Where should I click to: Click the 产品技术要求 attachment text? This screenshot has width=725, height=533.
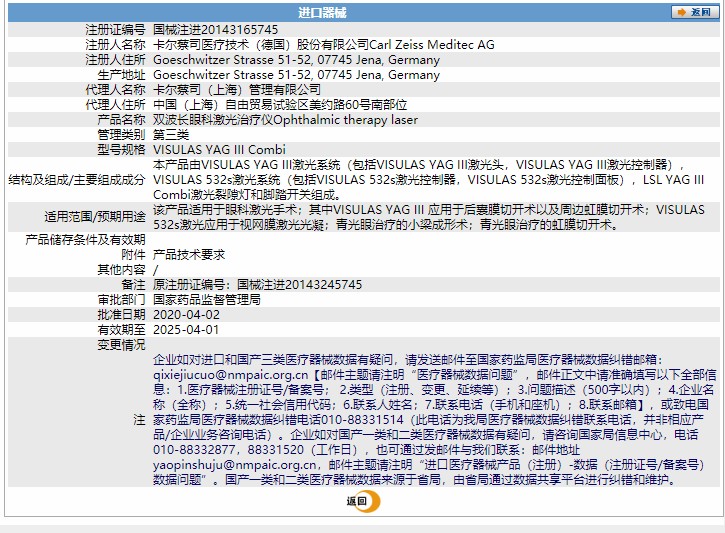click(x=189, y=255)
